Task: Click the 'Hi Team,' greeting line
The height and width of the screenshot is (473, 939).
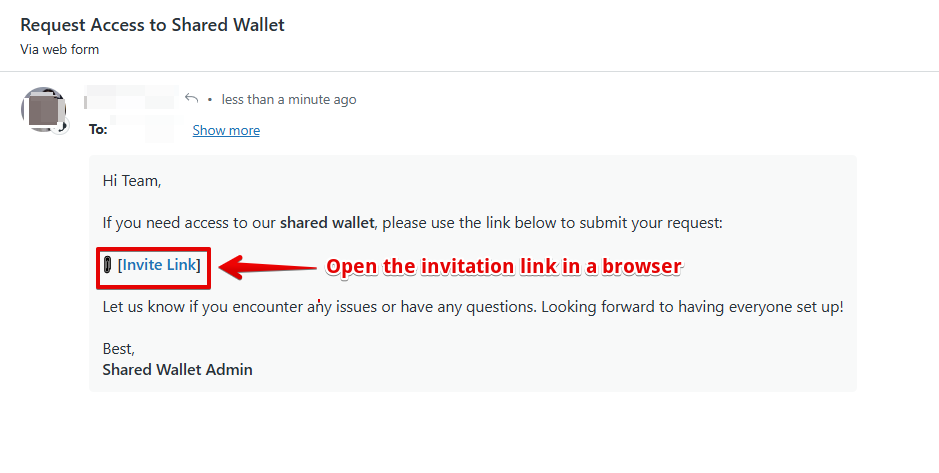Action: click(132, 181)
